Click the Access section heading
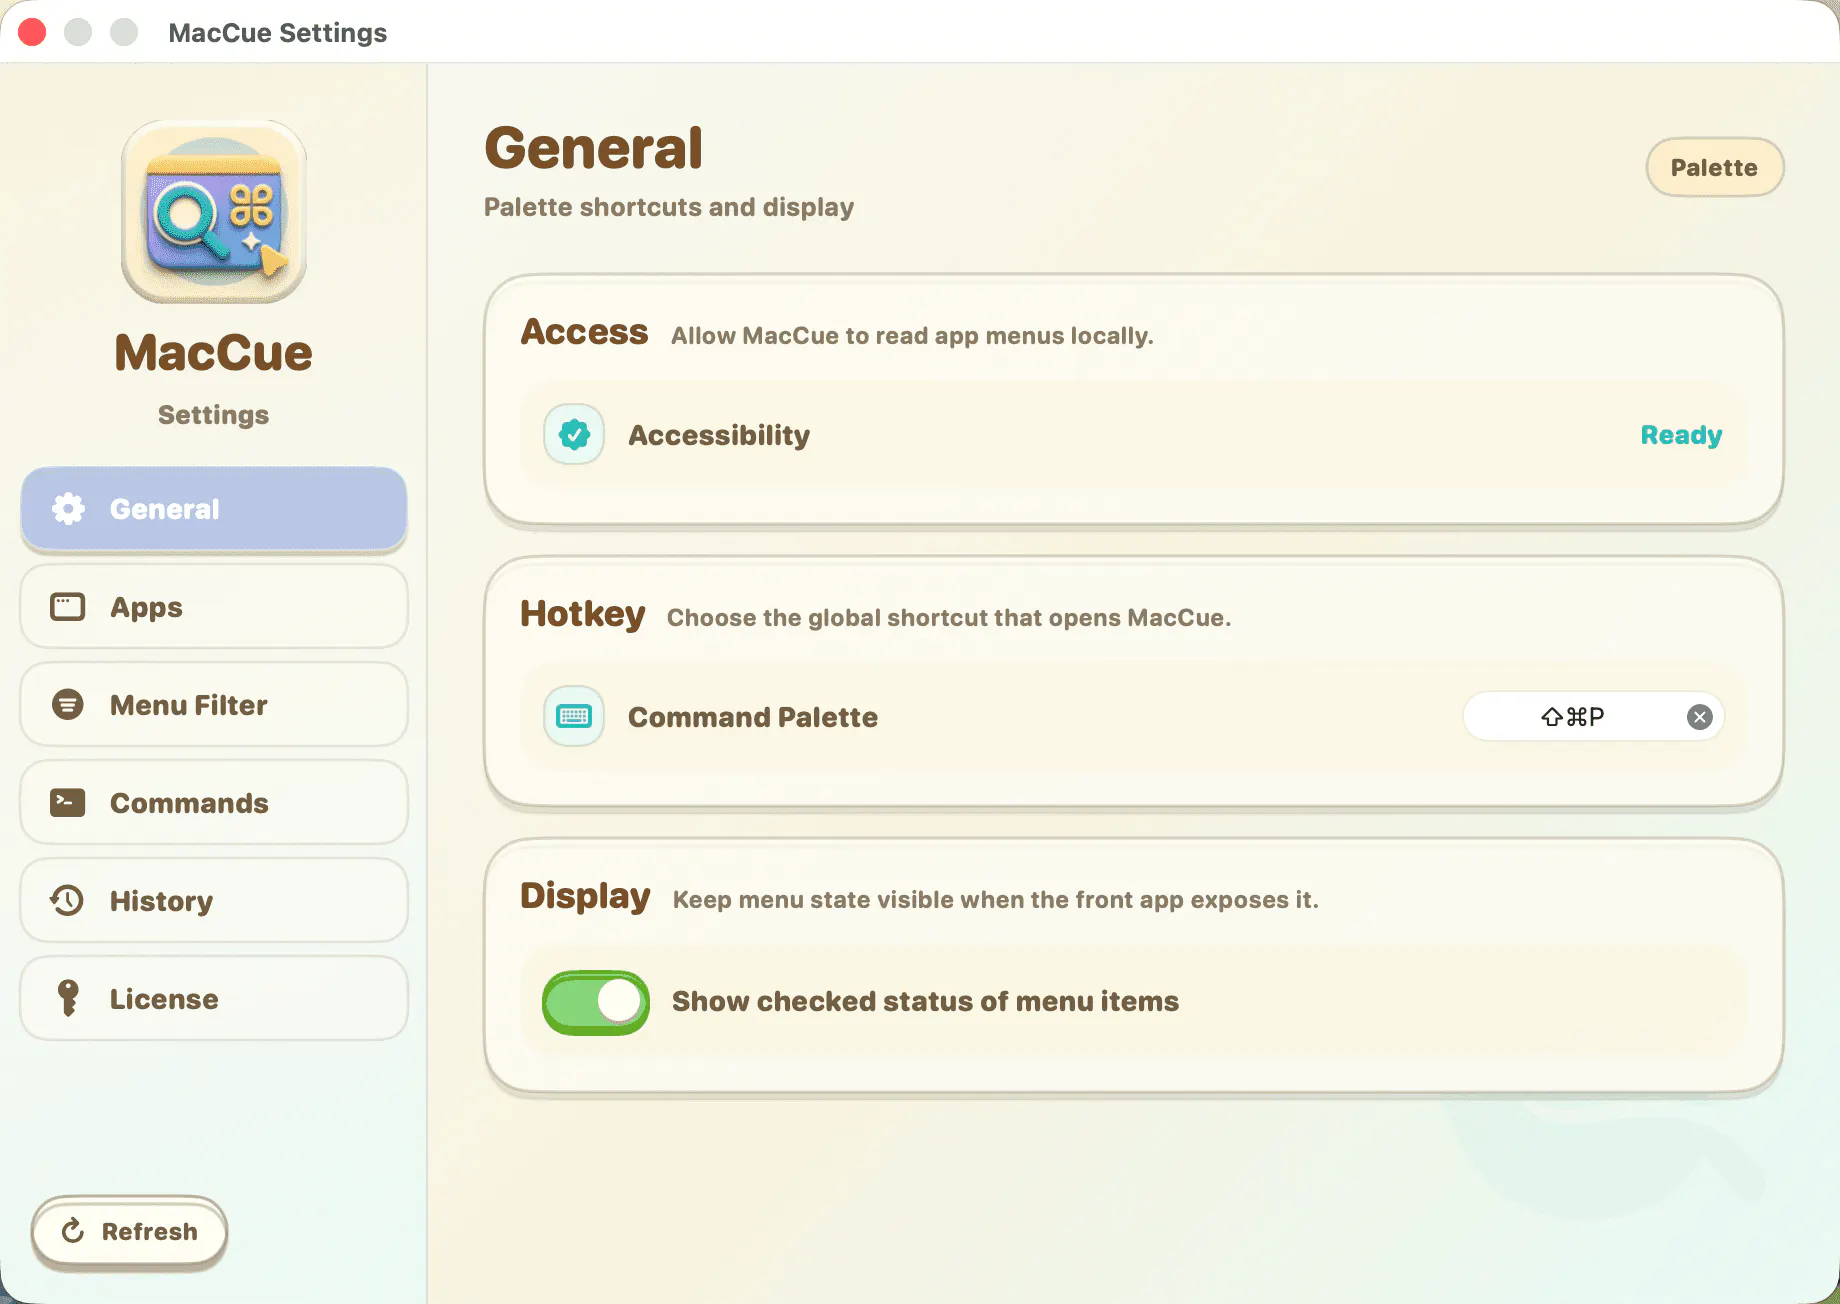 point(585,331)
